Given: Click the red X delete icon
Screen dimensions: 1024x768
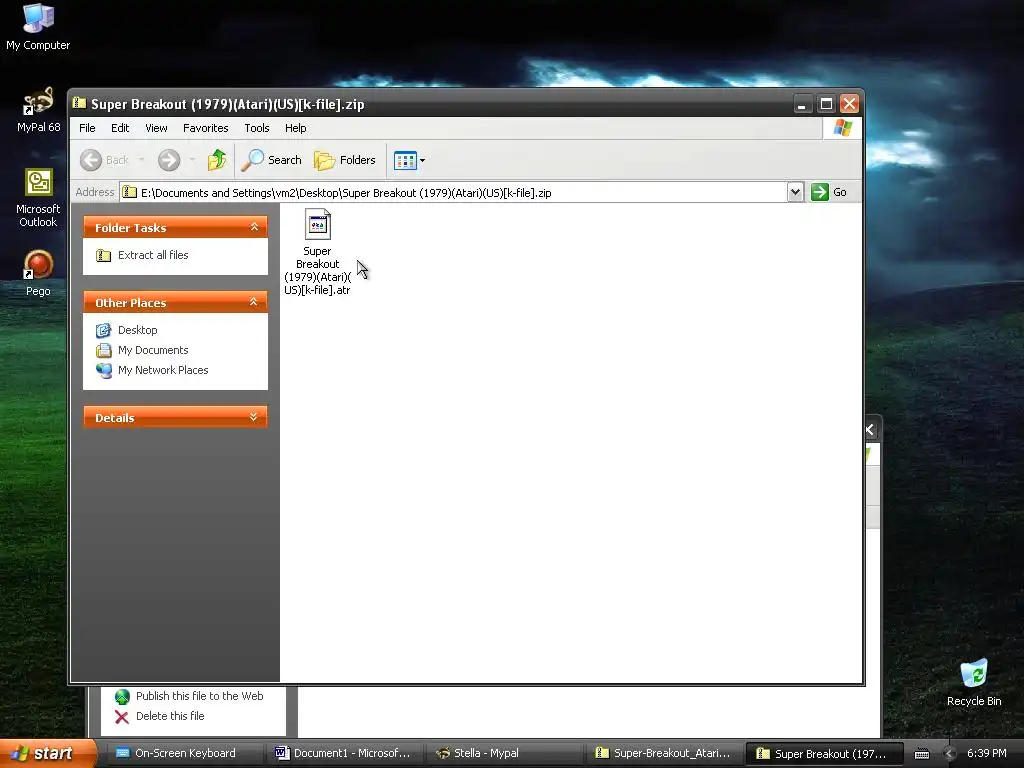Looking at the screenshot, I should (121, 717).
